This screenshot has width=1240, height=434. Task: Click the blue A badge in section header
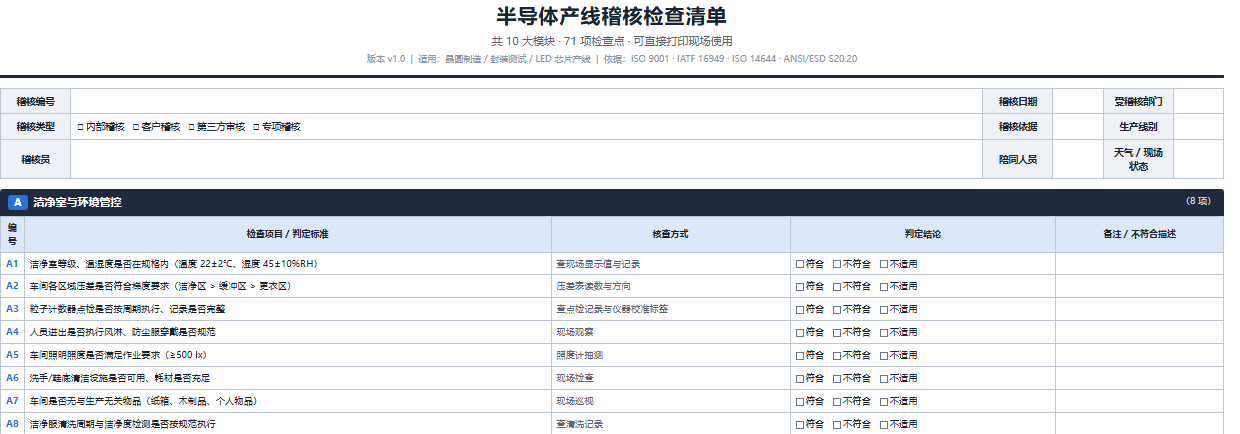click(x=17, y=202)
